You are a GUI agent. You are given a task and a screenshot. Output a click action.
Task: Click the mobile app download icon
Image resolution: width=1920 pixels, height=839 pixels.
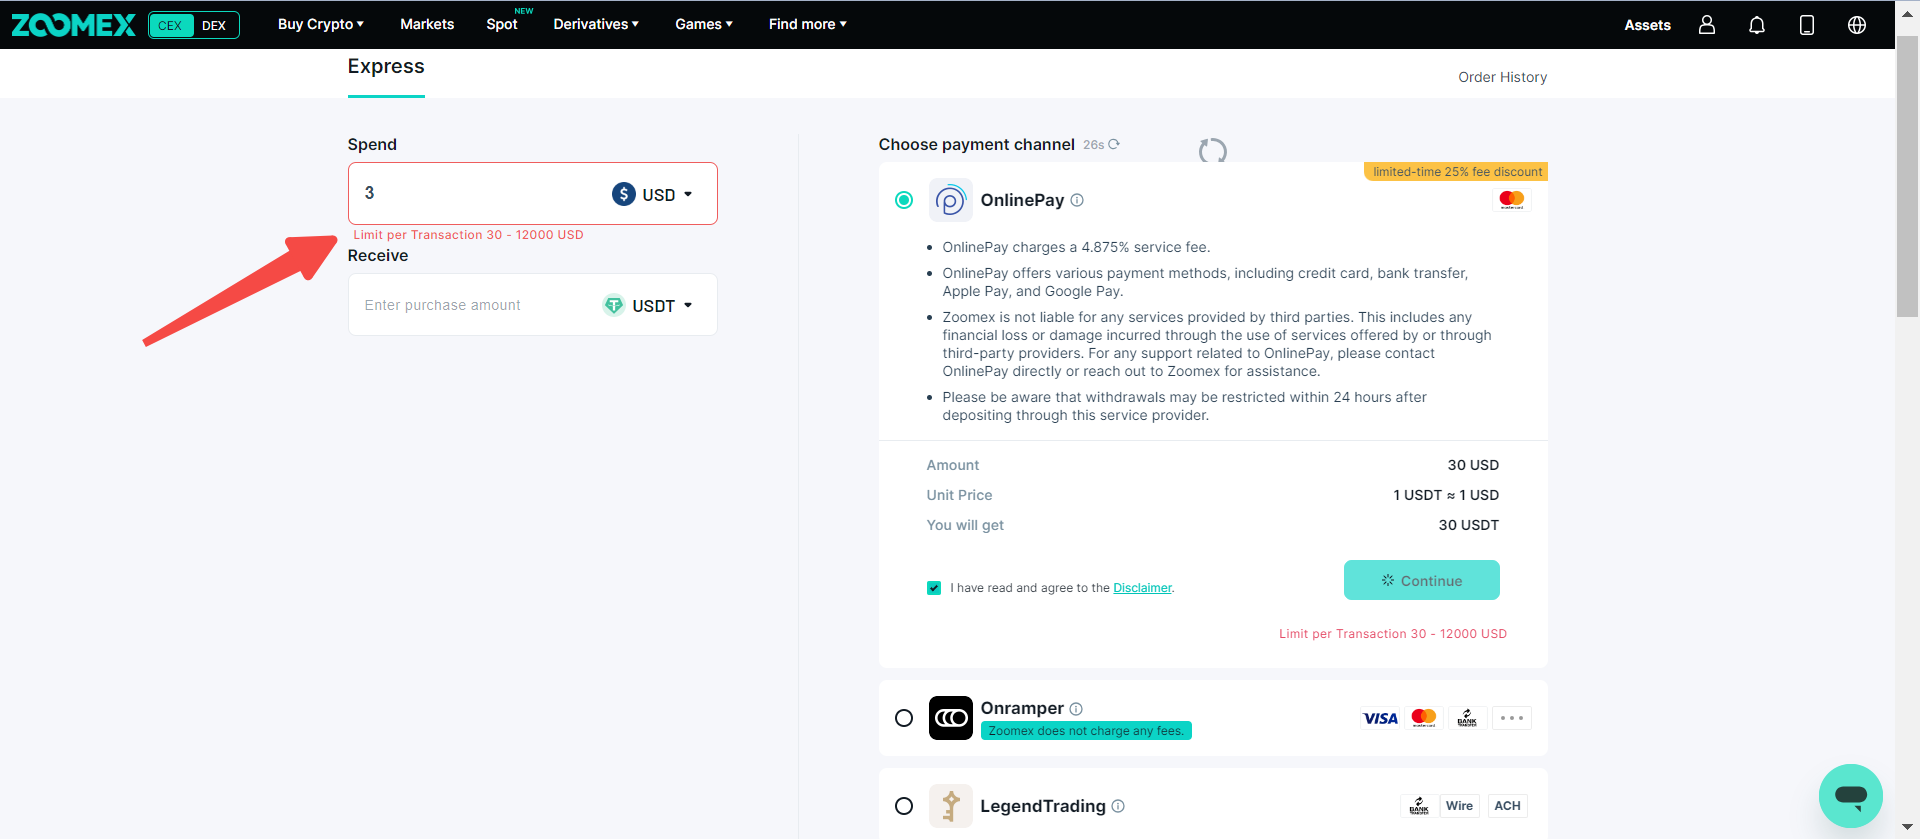[1807, 25]
